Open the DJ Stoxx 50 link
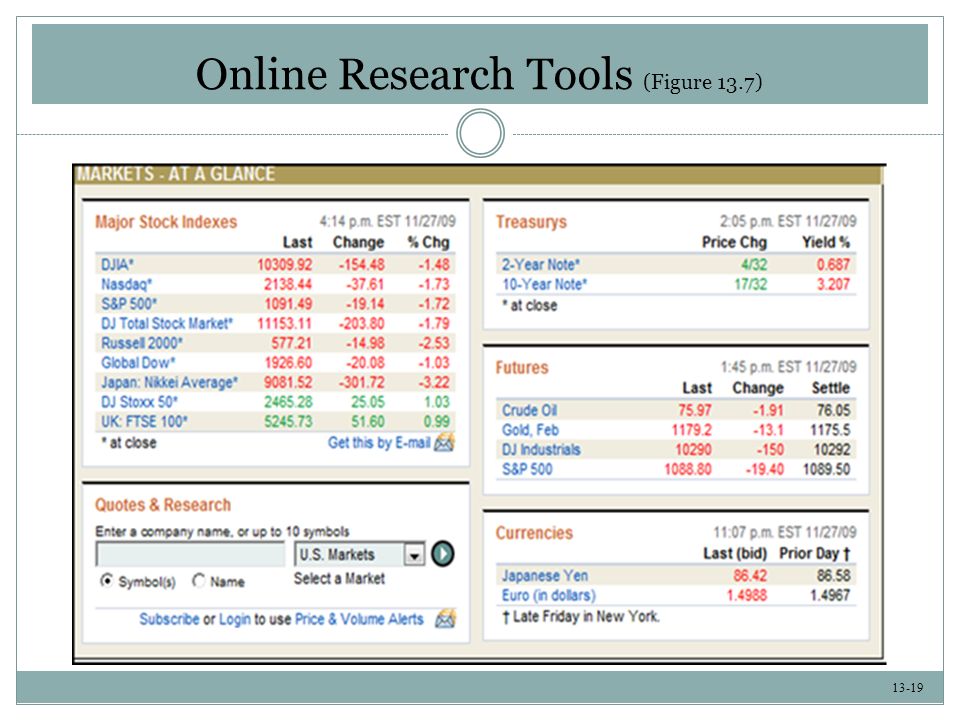Screen dimensions: 960x720 pyautogui.click(x=140, y=402)
